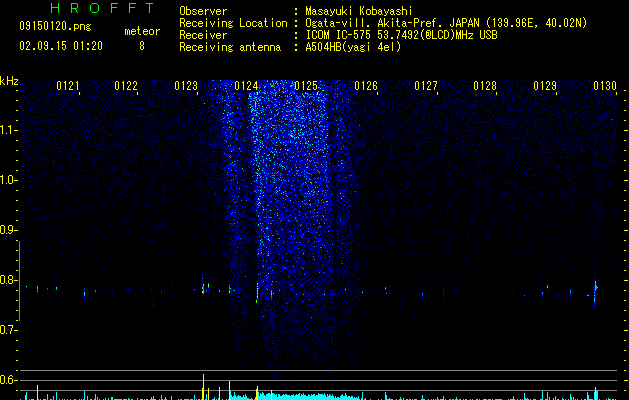Click the 0124 time marker

[x=246, y=86]
